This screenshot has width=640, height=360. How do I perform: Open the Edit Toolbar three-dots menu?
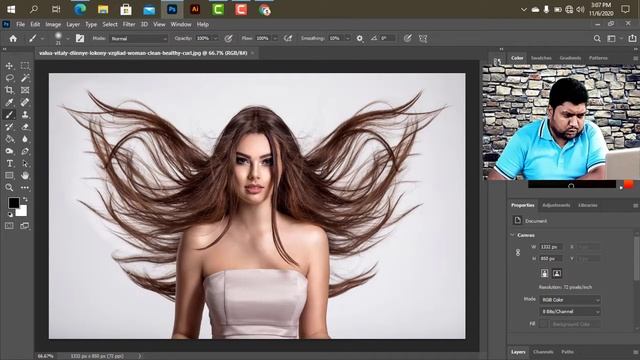[25, 188]
